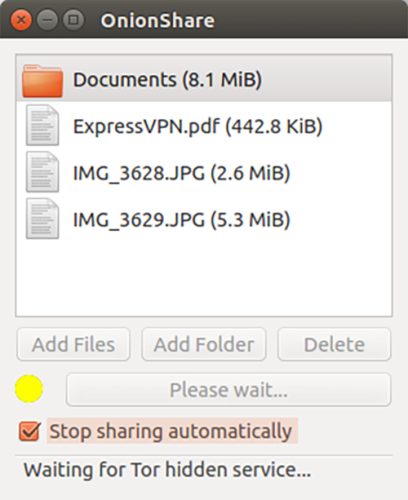The width and height of the screenshot is (408, 500).
Task: Select the IMG_3628.JPG (2.6 MiB) entry
Action: 204,172
